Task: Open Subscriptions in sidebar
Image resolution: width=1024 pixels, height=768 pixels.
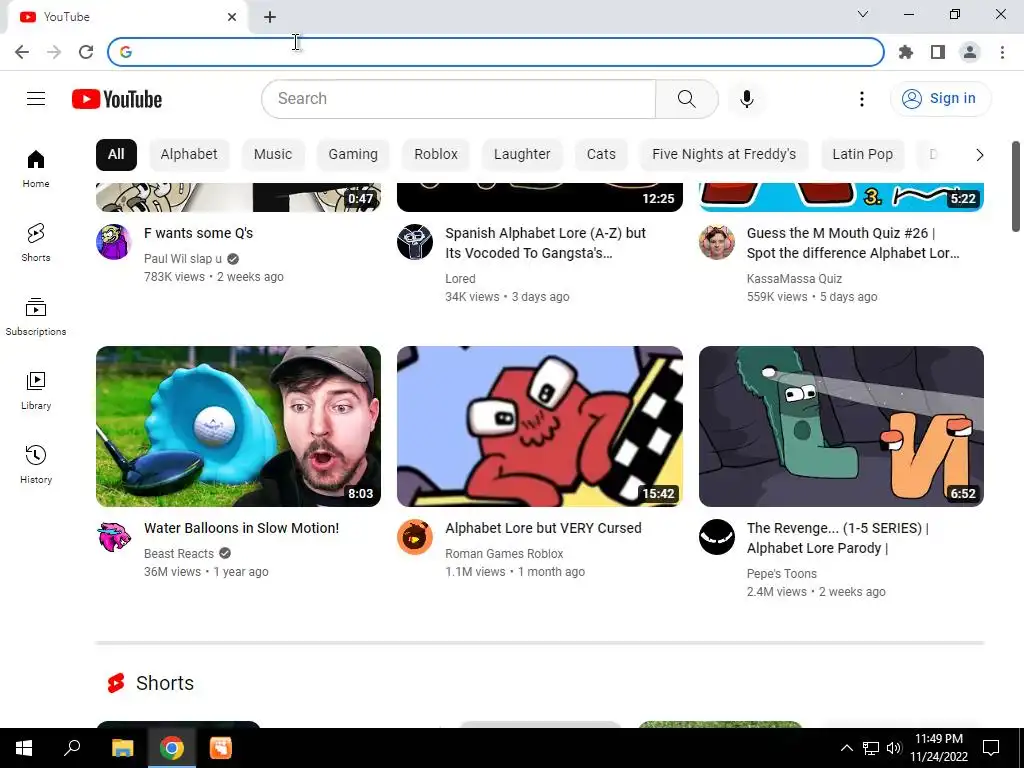Action: [36, 317]
